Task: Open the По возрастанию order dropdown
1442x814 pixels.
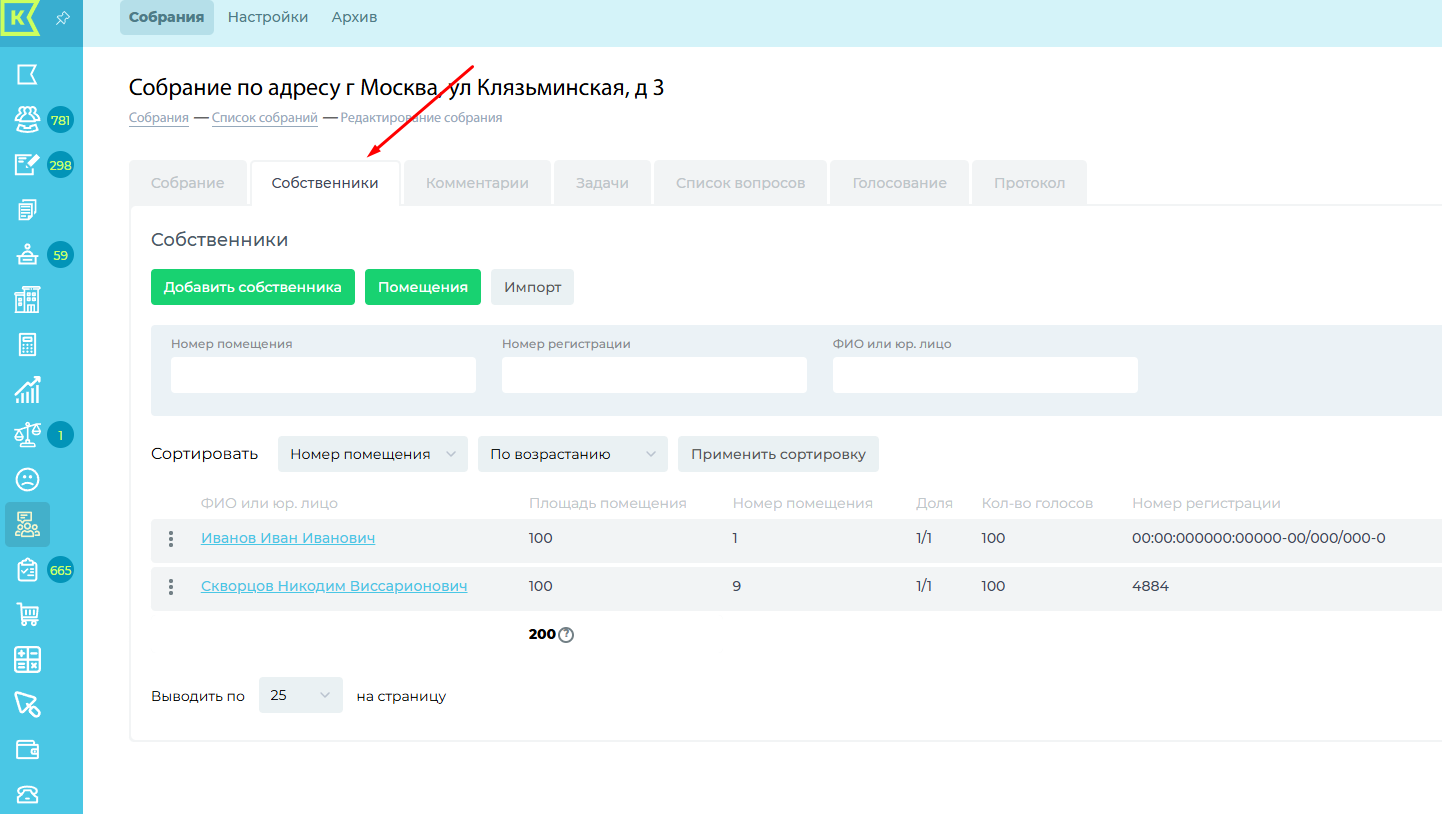Action: click(572, 454)
